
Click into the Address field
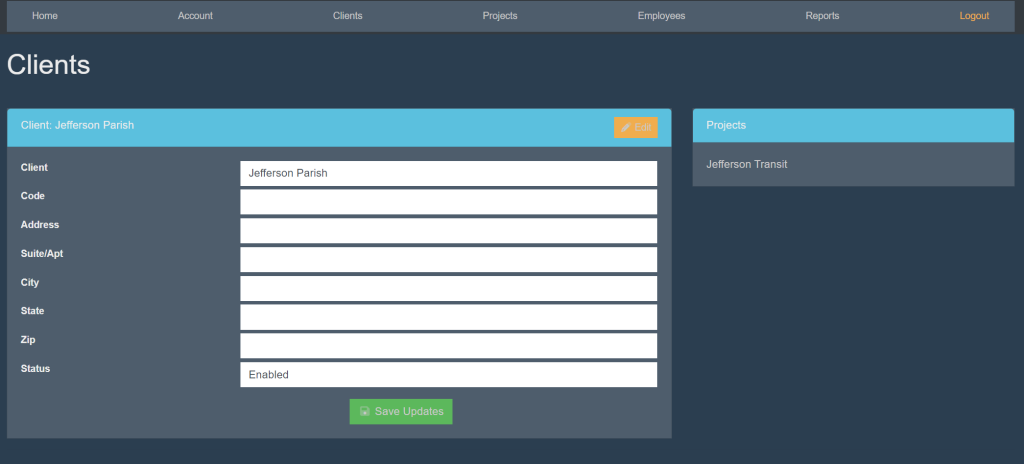(x=448, y=231)
